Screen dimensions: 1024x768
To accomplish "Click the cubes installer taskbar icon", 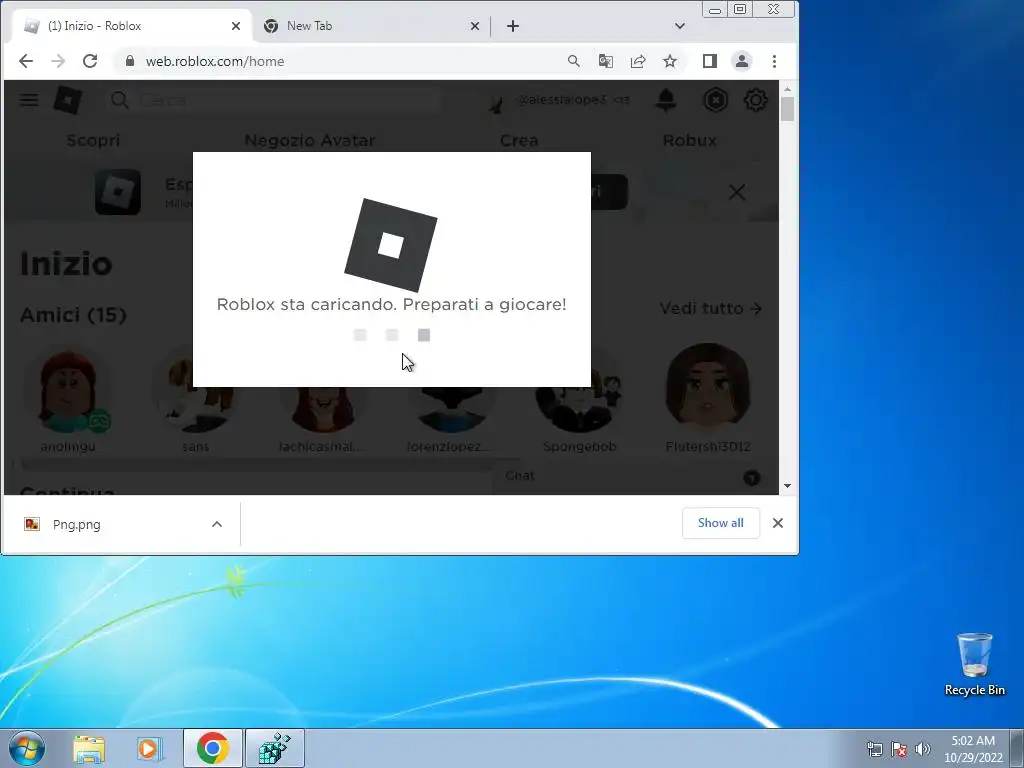I will click(274, 748).
